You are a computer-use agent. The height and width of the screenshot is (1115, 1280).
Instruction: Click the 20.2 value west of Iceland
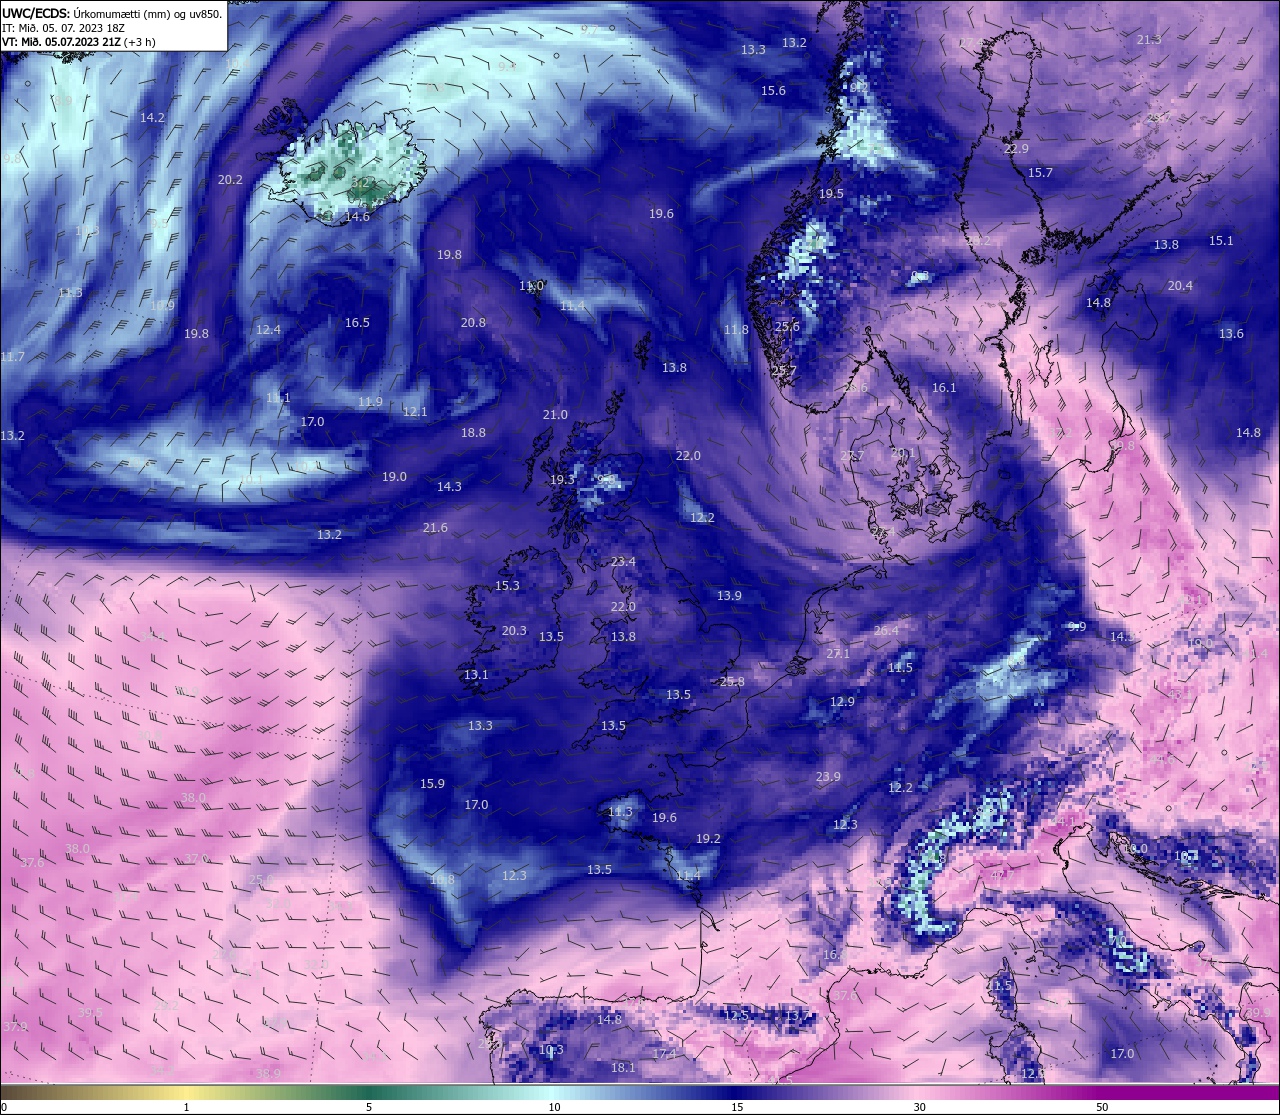[x=230, y=180]
